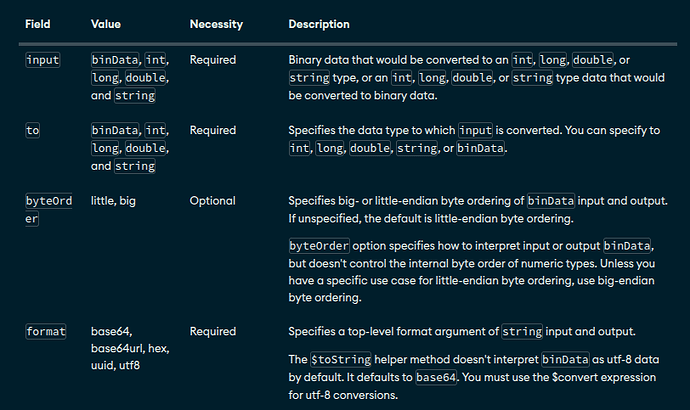Viewport: 690px width, 410px height.
Task: Click the "Value" column header
Action: (x=106, y=24)
